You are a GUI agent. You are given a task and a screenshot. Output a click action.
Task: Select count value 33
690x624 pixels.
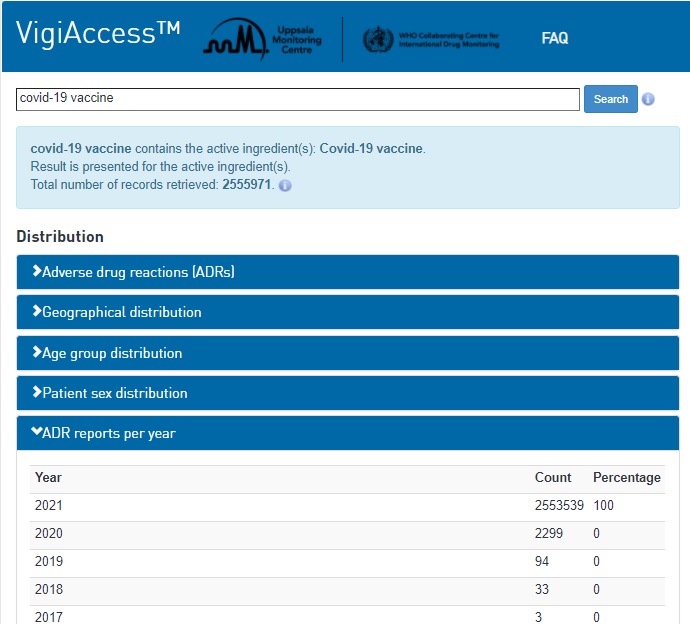[x=542, y=589]
